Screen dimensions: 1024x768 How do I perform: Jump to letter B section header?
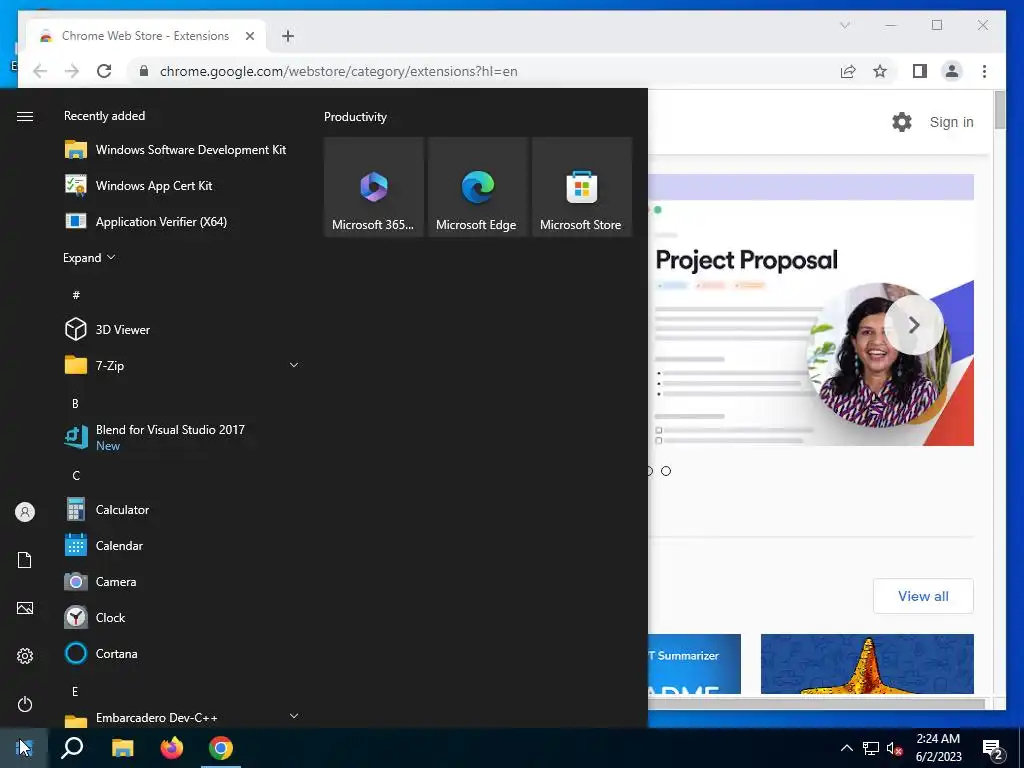tap(75, 404)
